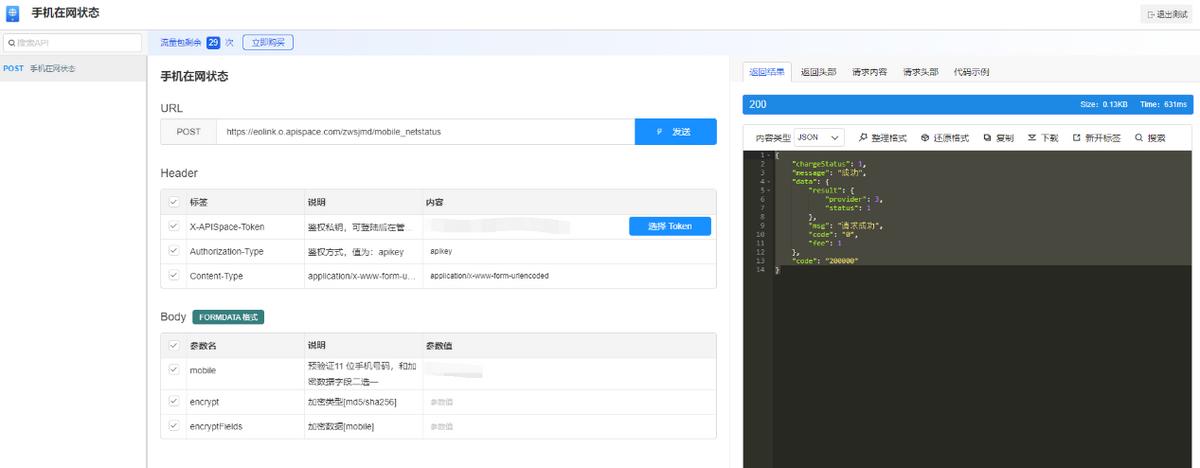Open the 内容类型 JSON dropdown
The height and width of the screenshot is (468, 1200).
coord(819,137)
